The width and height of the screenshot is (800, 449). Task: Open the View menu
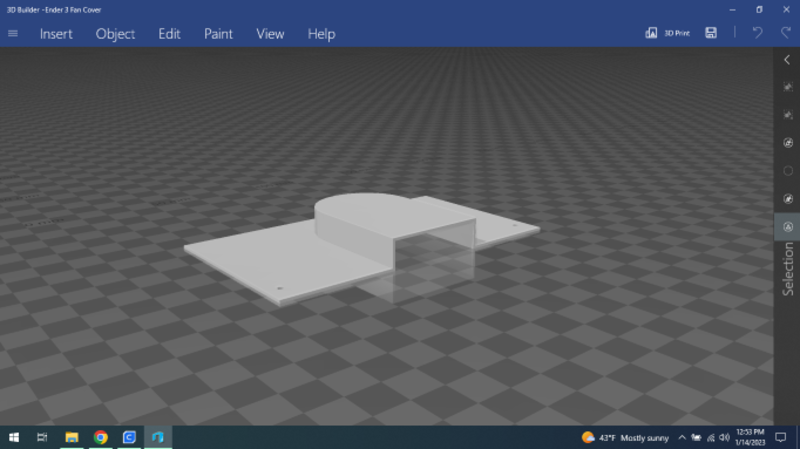(x=270, y=34)
